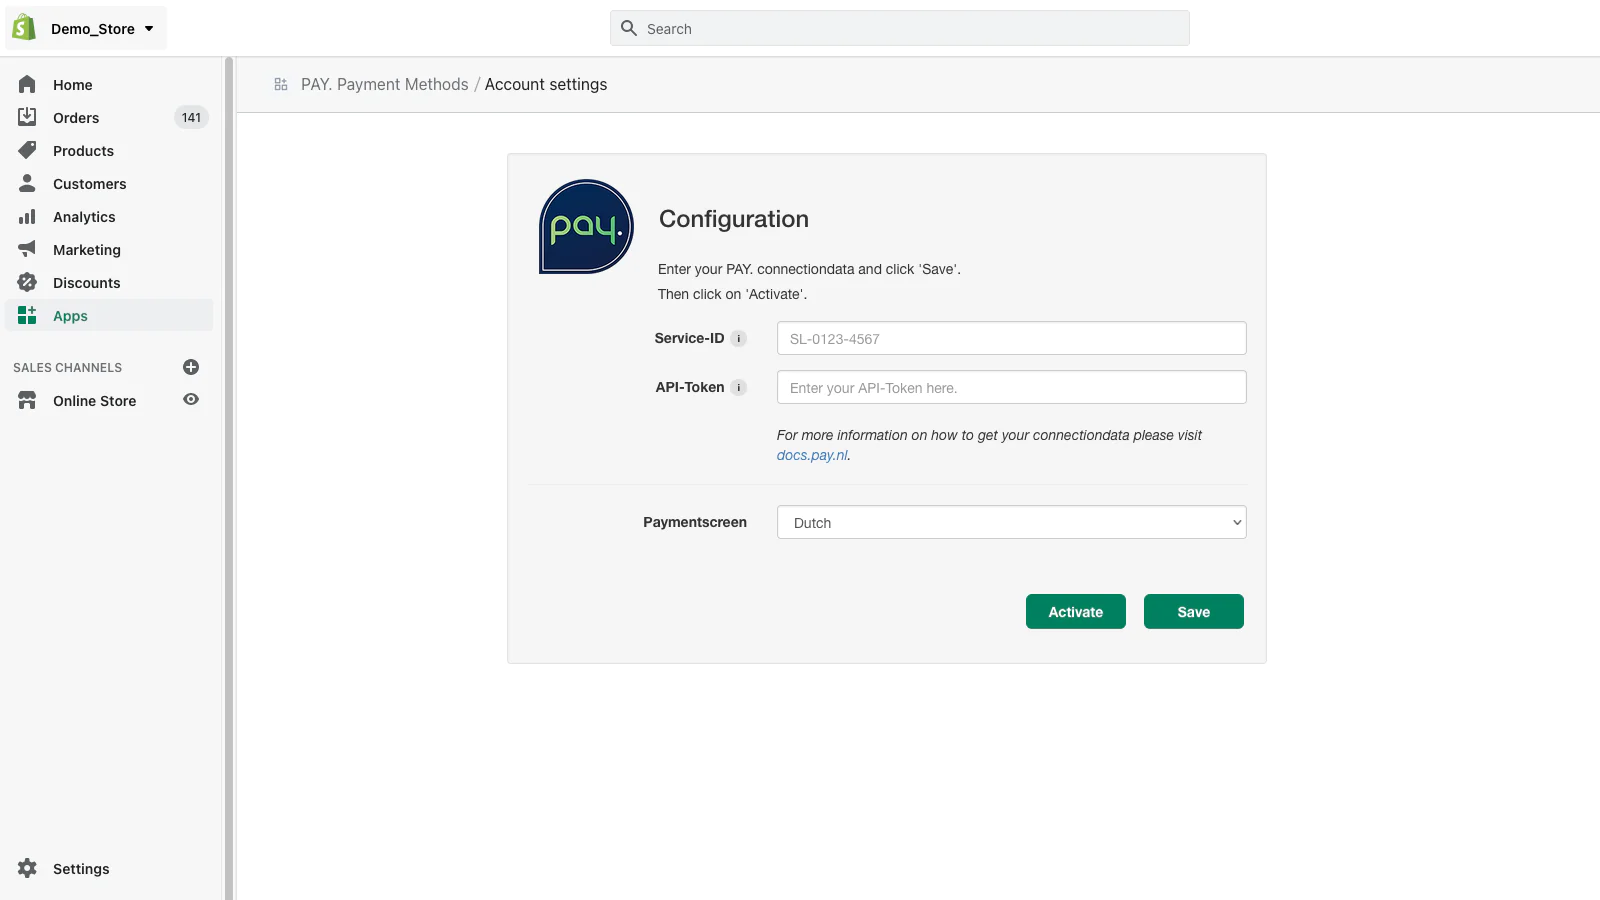Click the API-Token info icon

click(739, 388)
